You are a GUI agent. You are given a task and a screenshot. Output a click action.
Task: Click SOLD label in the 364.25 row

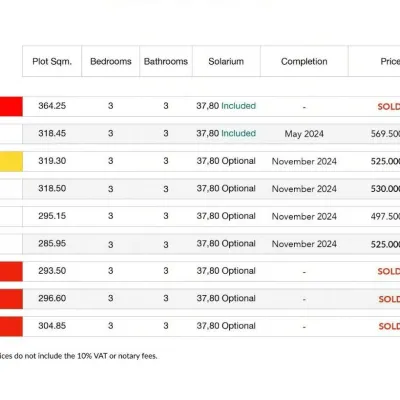[x=389, y=107]
